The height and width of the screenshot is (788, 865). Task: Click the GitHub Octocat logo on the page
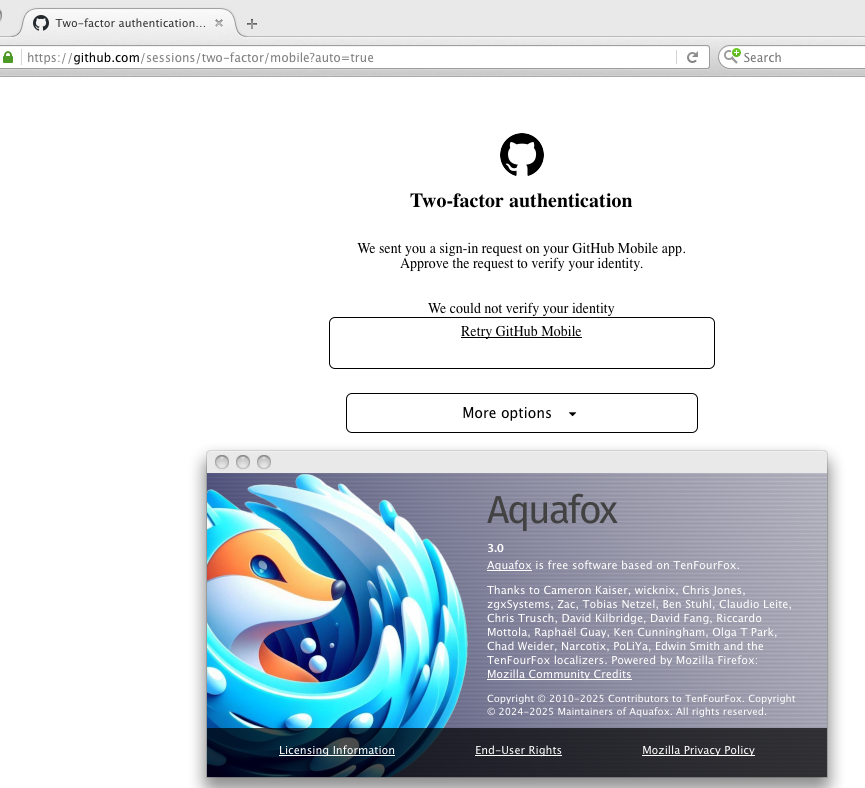pyautogui.click(x=522, y=155)
